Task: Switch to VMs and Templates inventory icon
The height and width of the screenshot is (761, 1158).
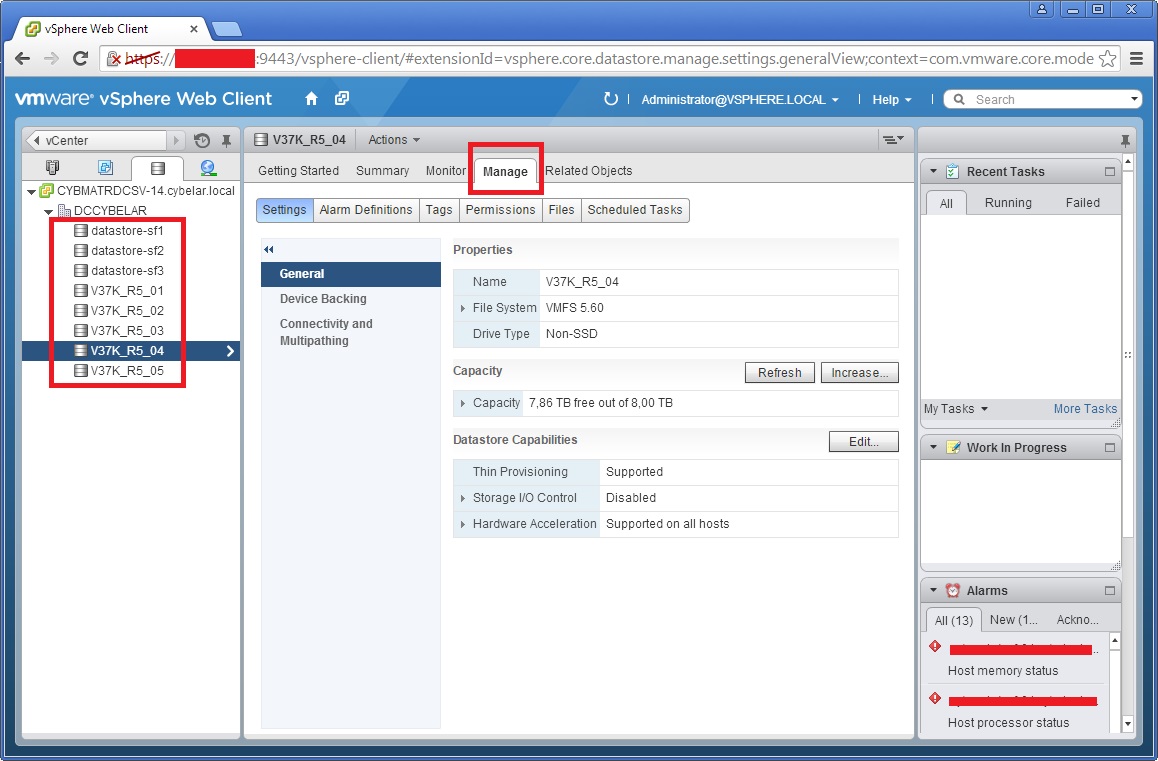Action: [x=105, y=168]
